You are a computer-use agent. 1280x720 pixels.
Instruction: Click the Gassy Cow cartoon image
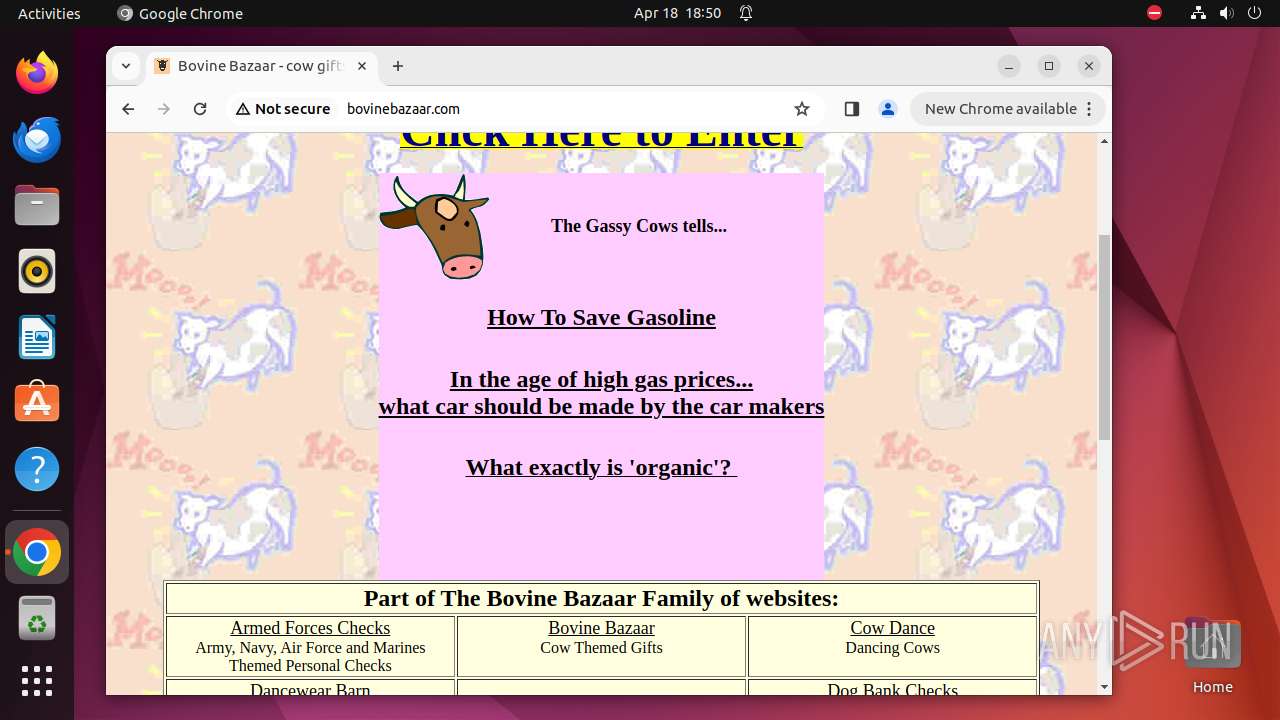434,227
